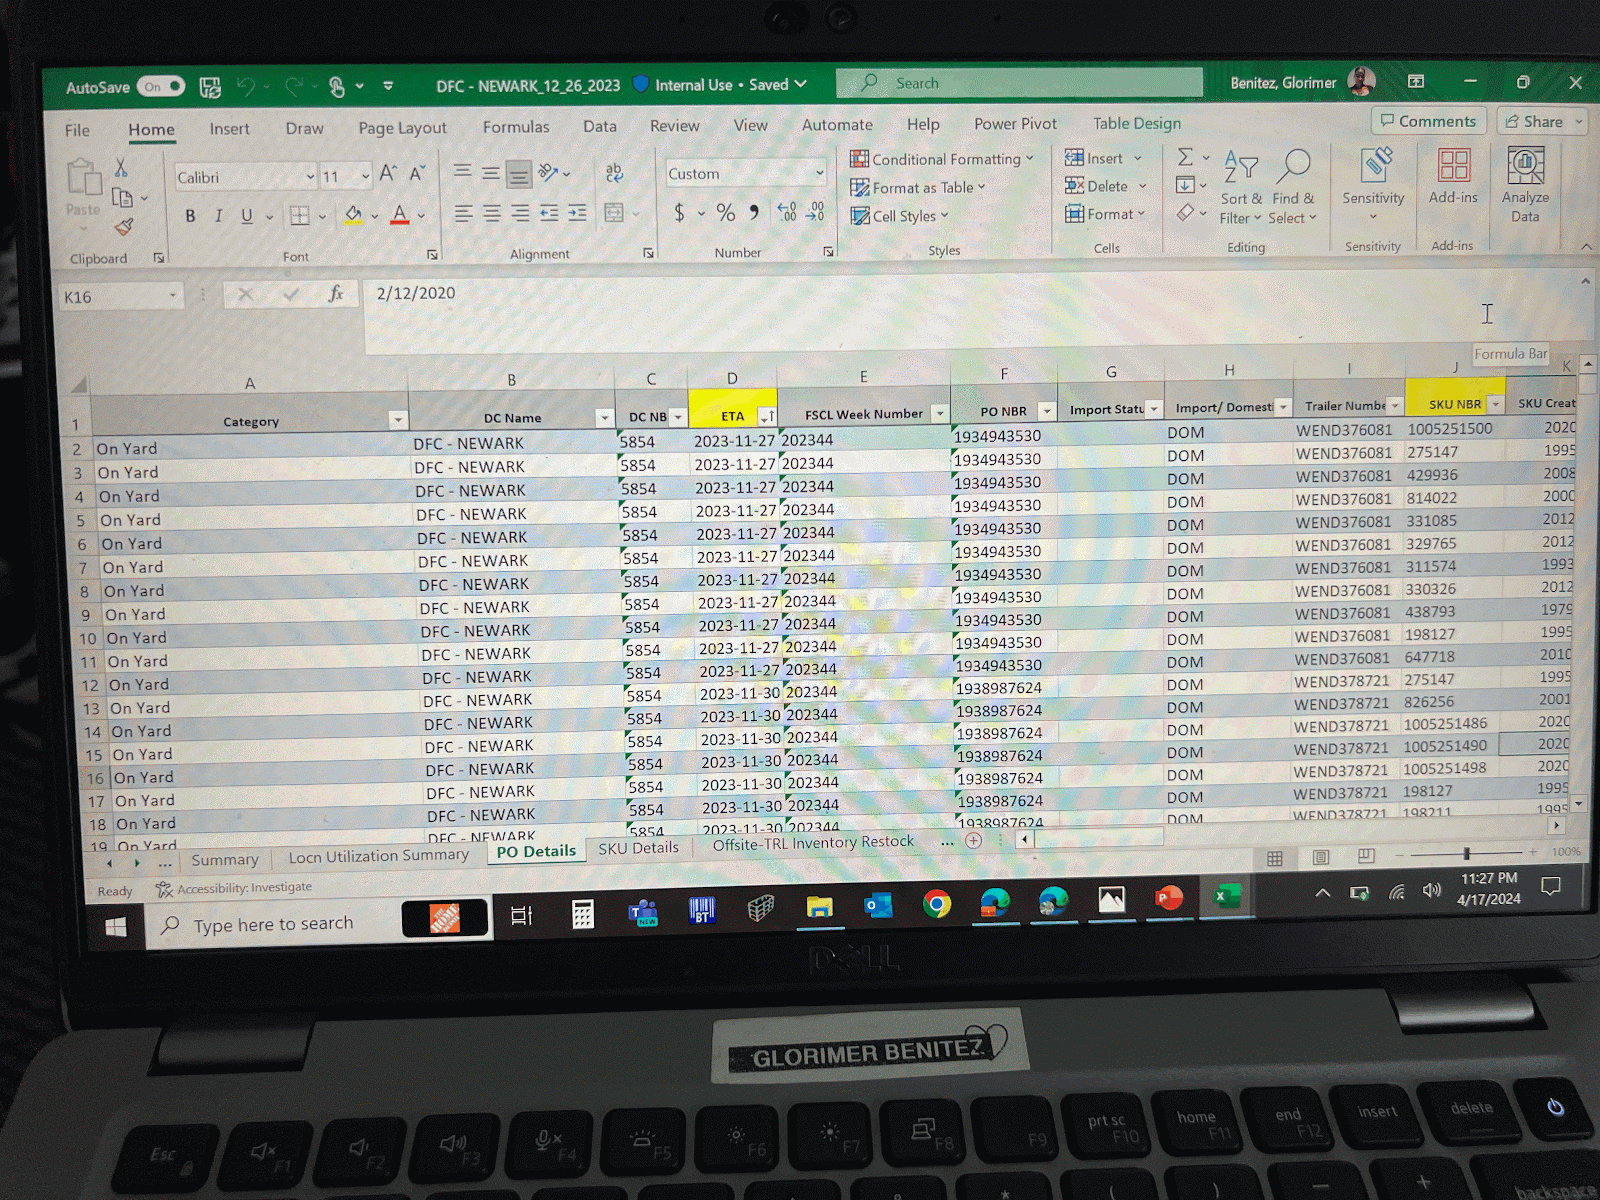Click the Undo arrow icon
The width and height of the screenshot is (1600, 1200).
click(x=245, y=87)
